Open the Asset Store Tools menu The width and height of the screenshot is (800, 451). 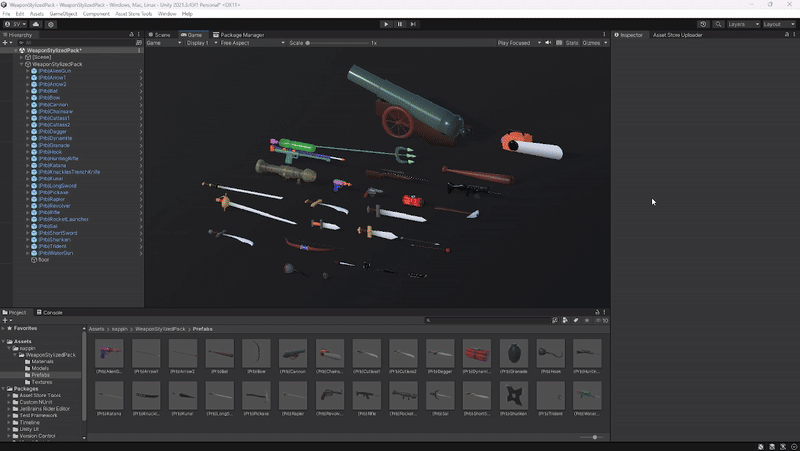click(134, 14)
